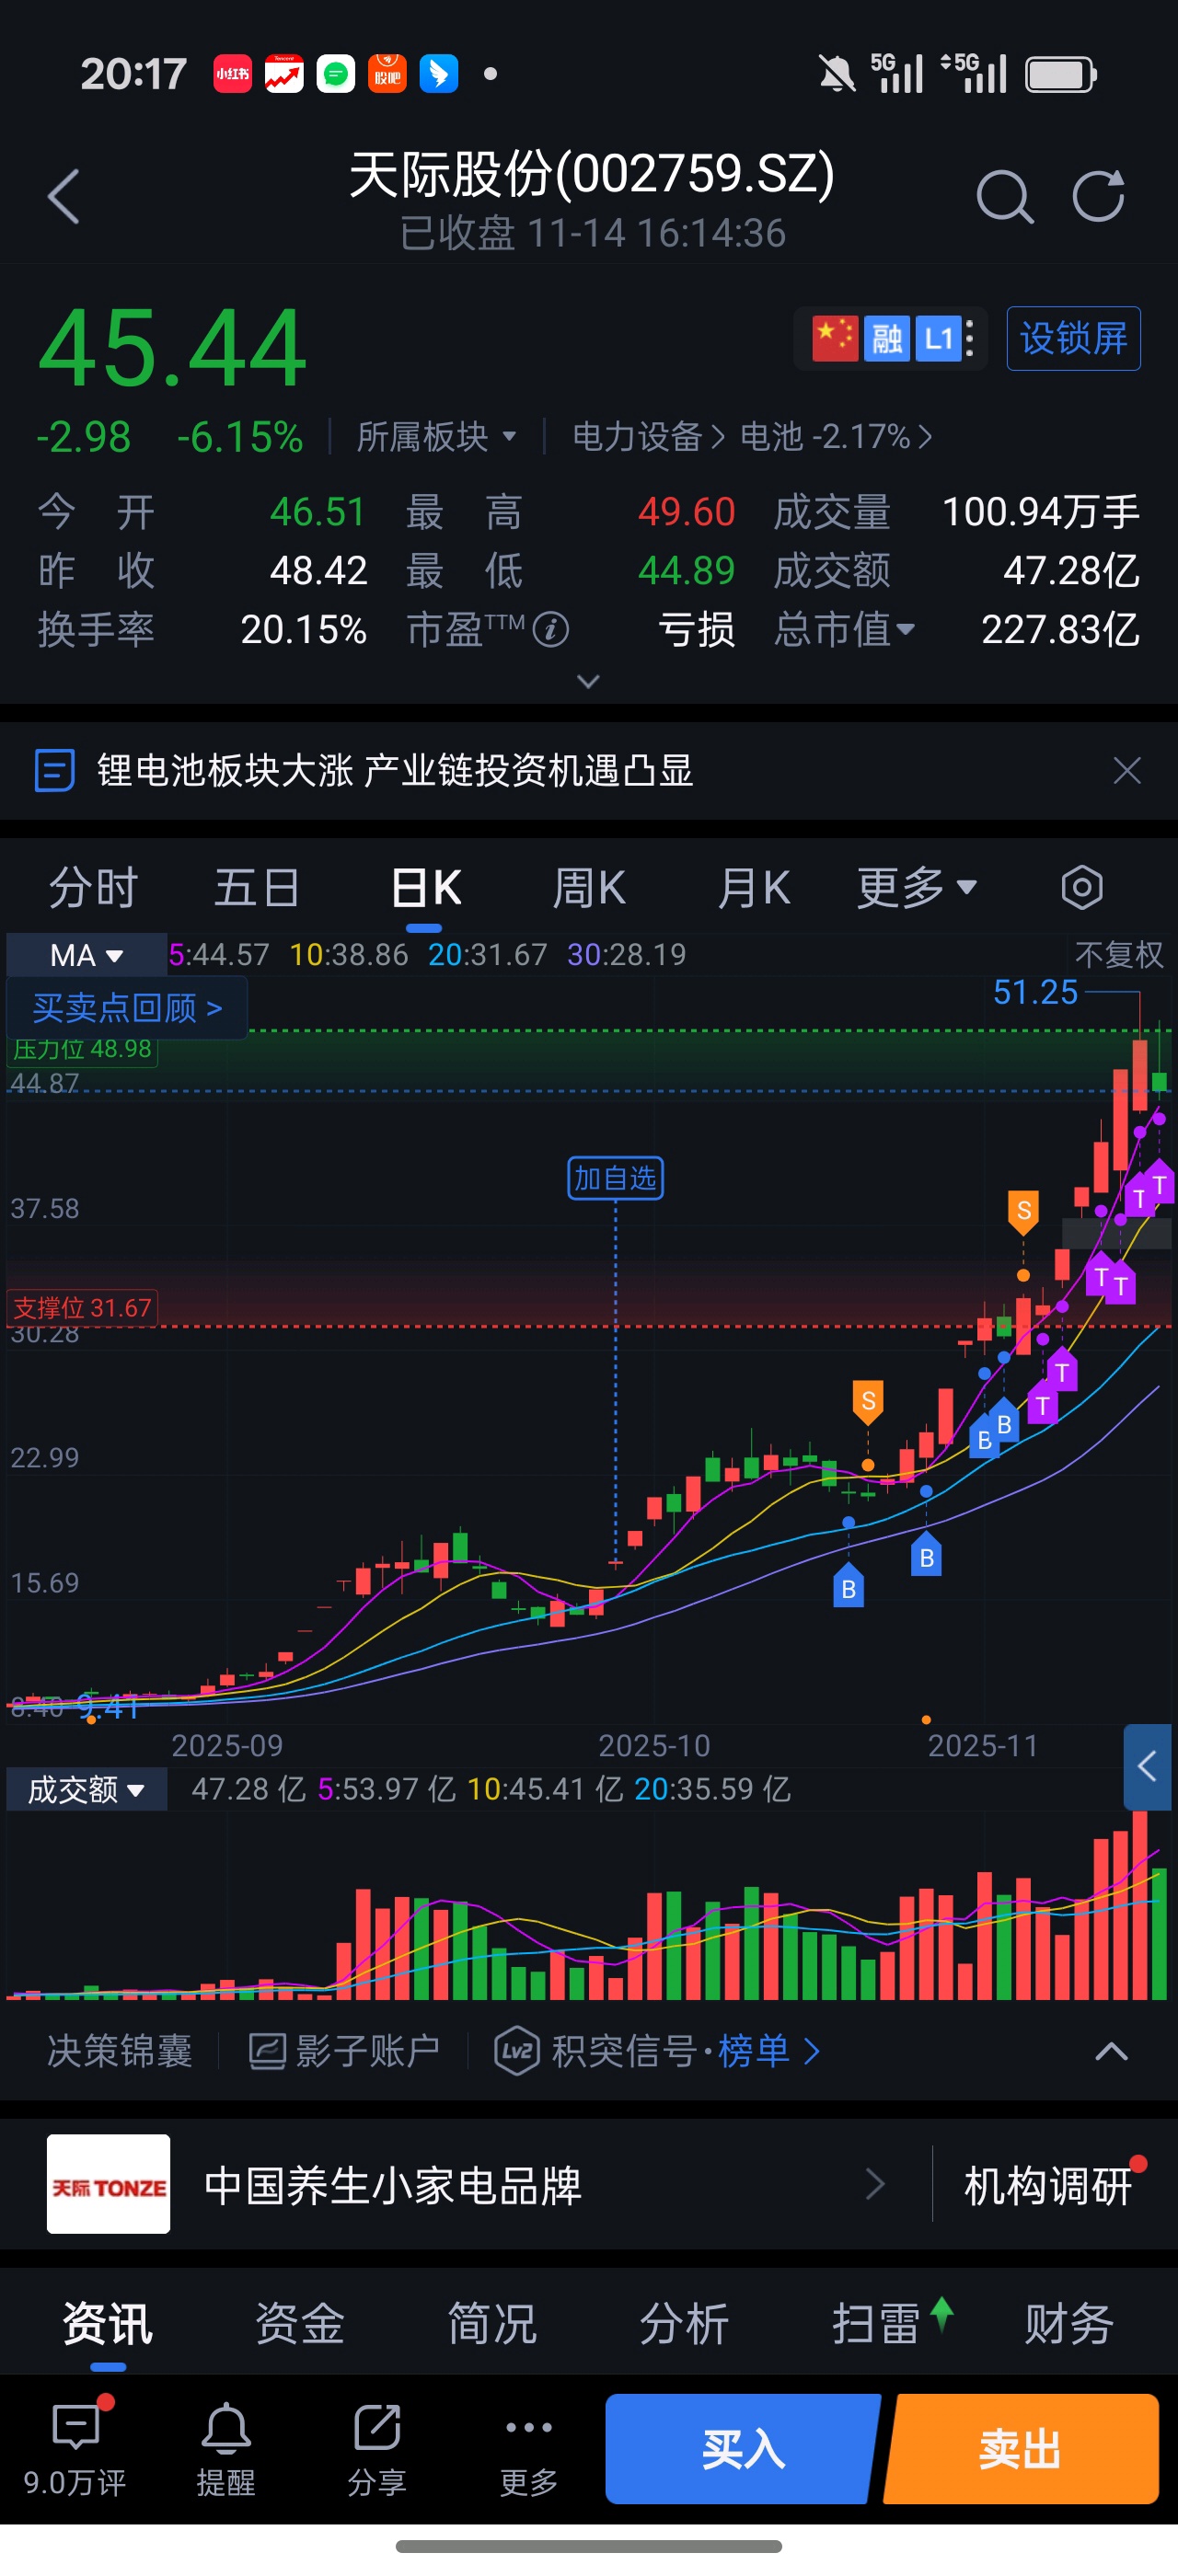Open the 9.0万评 comments icon
This screenshot has height=2576, width=1178.
(x=76, y=2449)
